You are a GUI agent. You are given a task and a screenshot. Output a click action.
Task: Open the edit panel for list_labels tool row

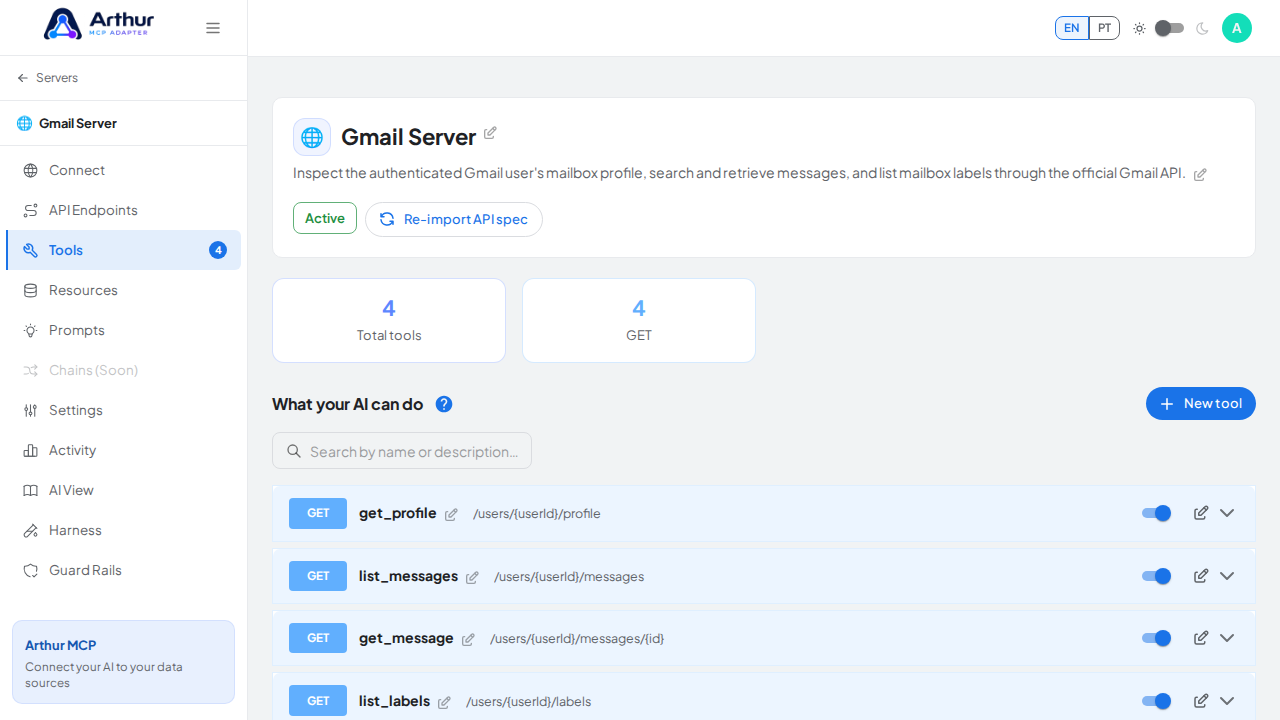[1201, 701]
